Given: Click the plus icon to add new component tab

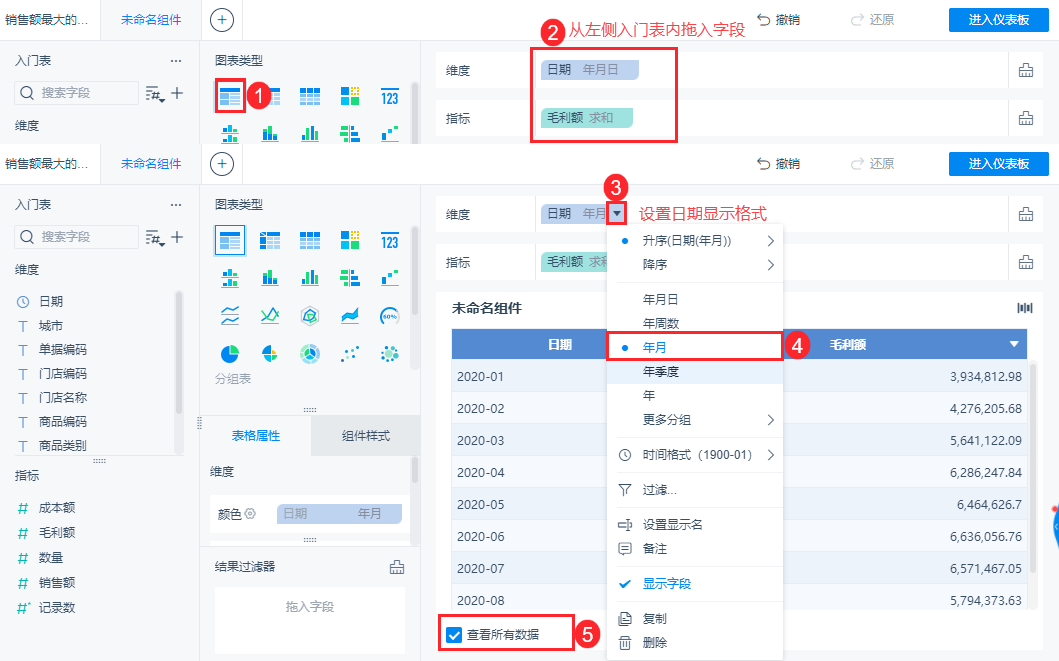Looking at the screenshot, I should pos(222,163).
